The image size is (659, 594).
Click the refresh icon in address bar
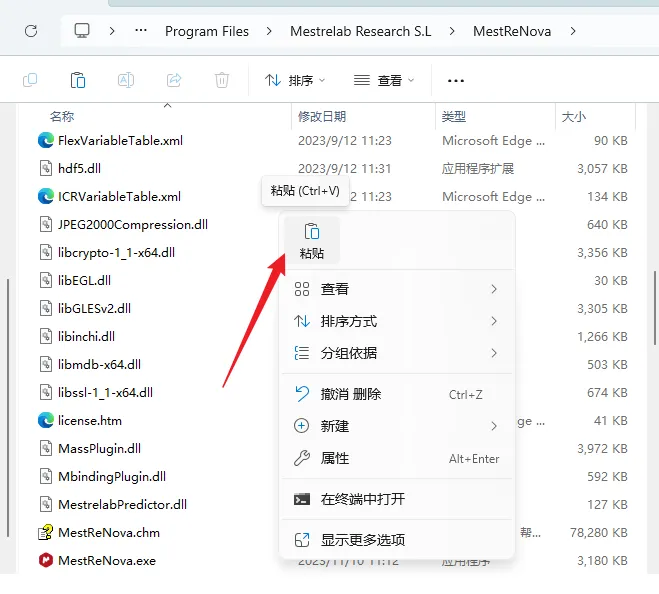pos(31,31)
